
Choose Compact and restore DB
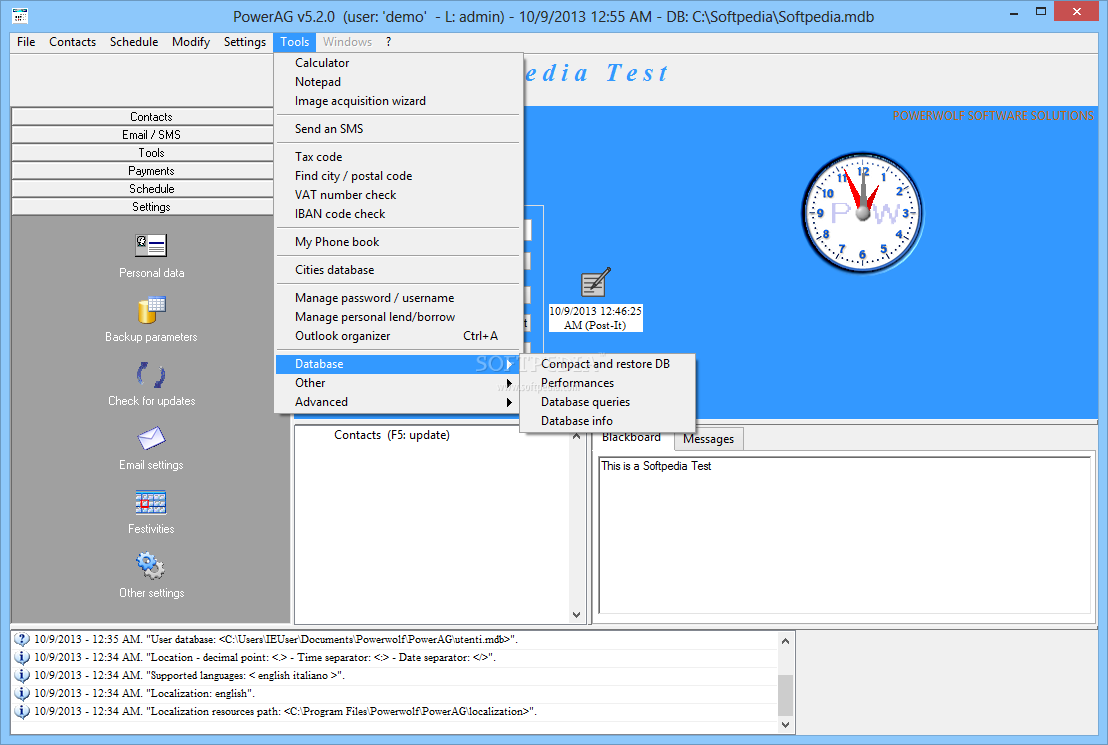pos(608,364)
